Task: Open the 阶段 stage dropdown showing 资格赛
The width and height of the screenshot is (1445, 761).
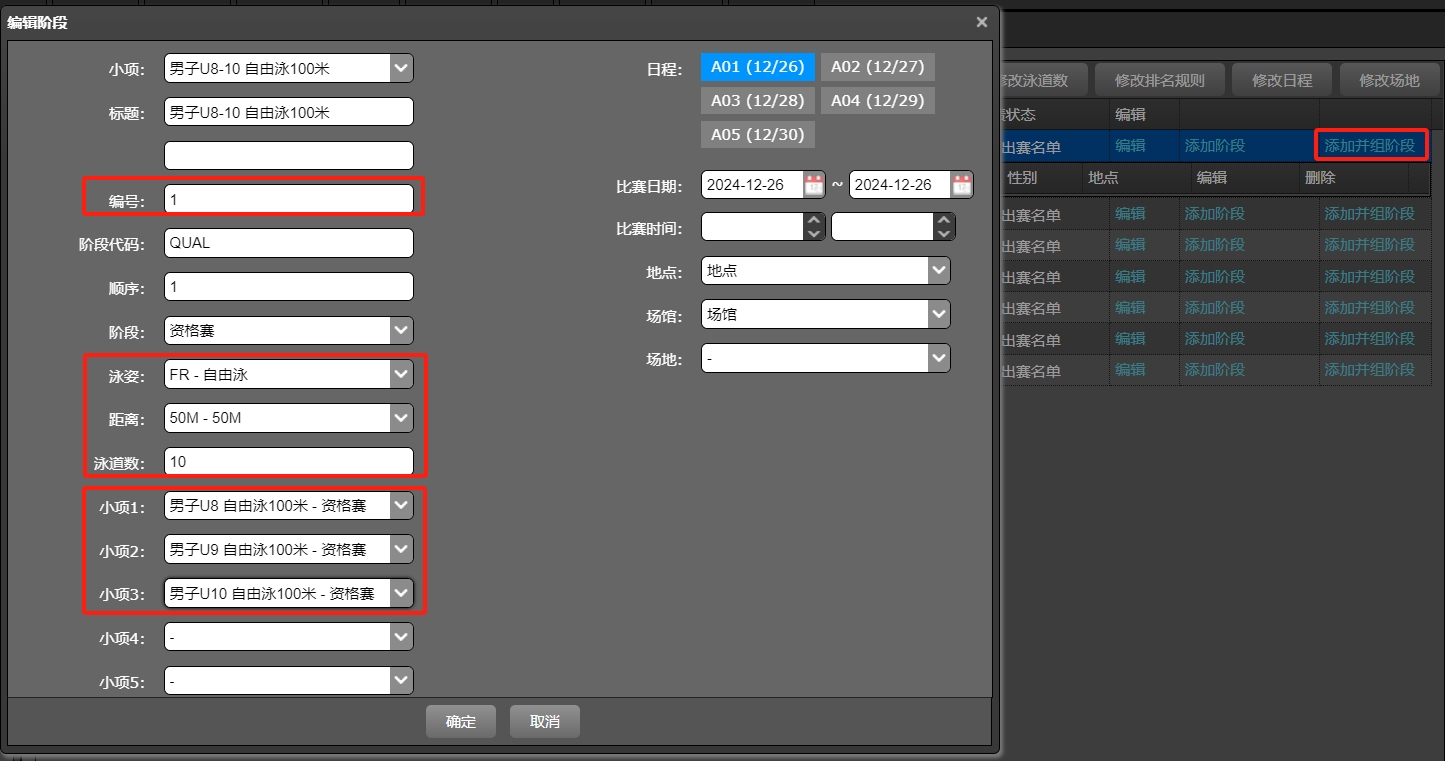Action: click(400, 330)
